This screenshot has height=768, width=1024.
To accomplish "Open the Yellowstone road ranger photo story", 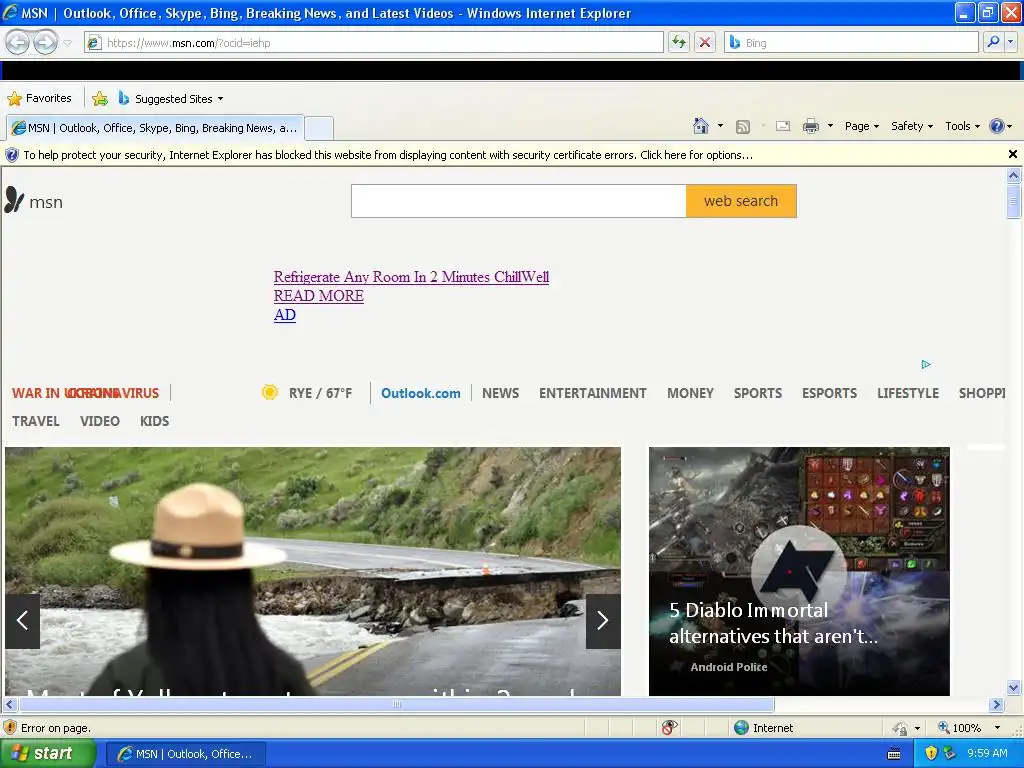I will (313, 571).
